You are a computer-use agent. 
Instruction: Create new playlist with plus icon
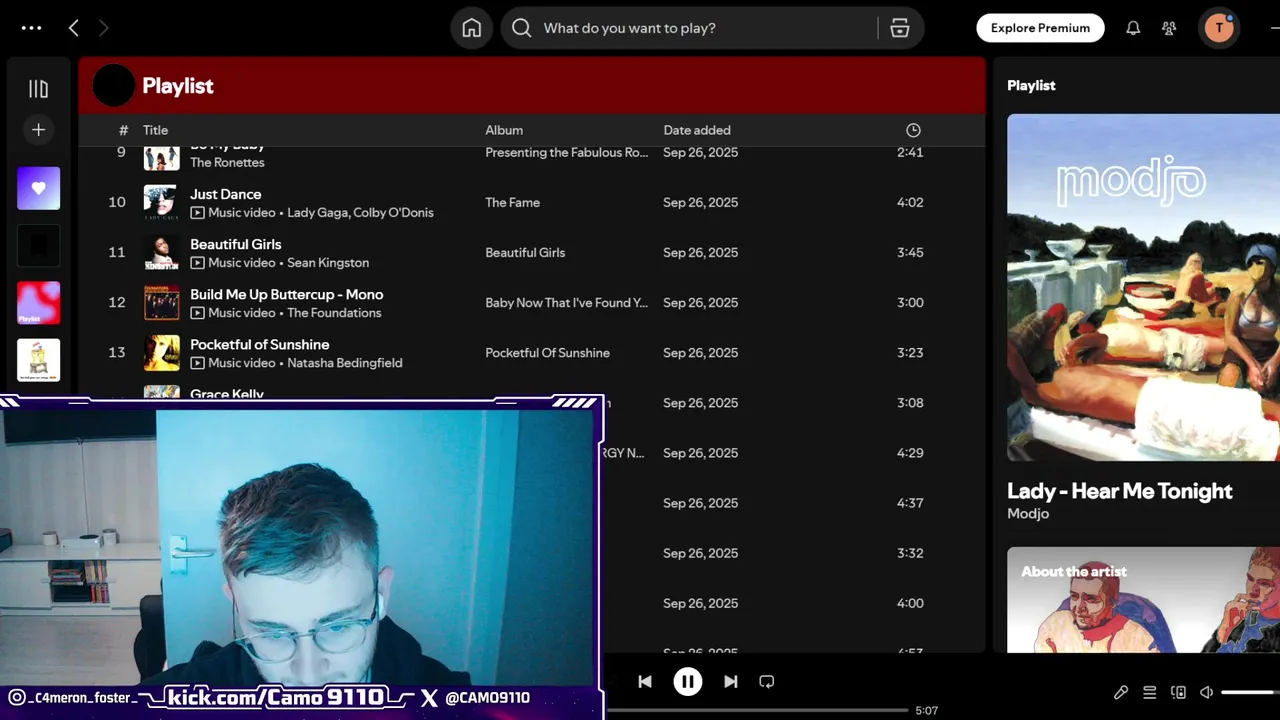38,129
